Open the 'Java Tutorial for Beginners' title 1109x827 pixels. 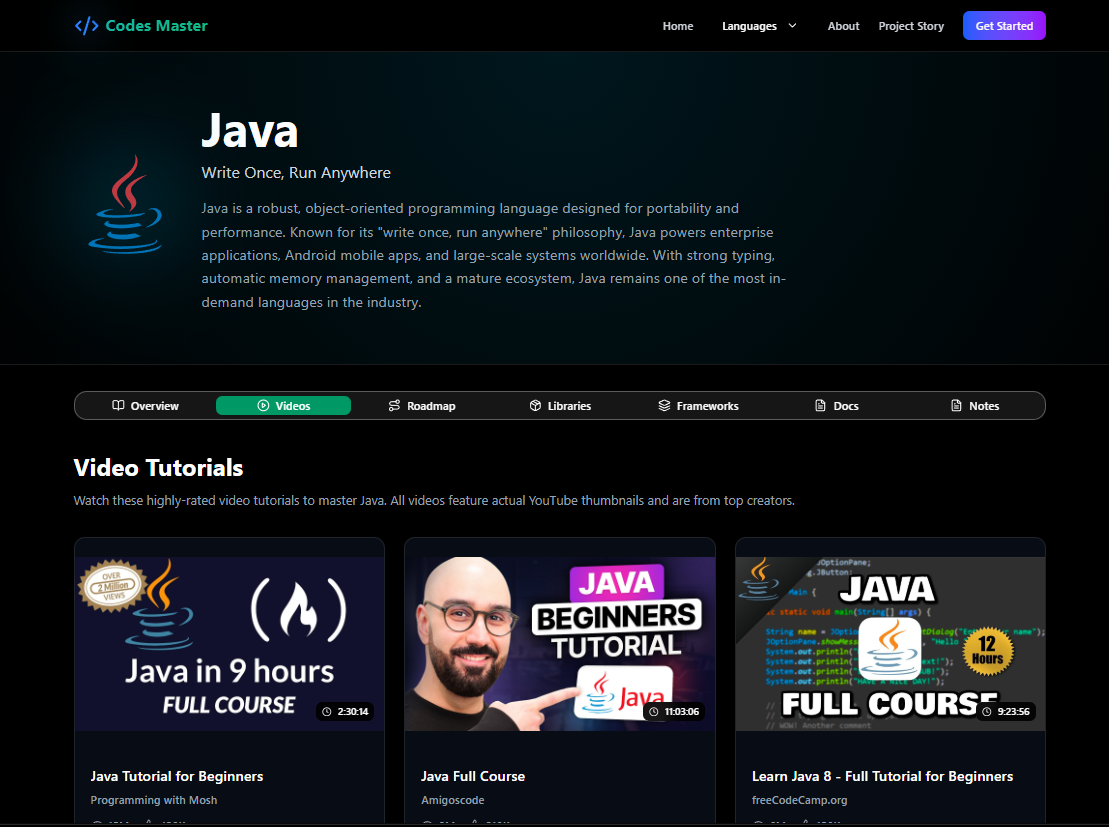tap(177, 776)
